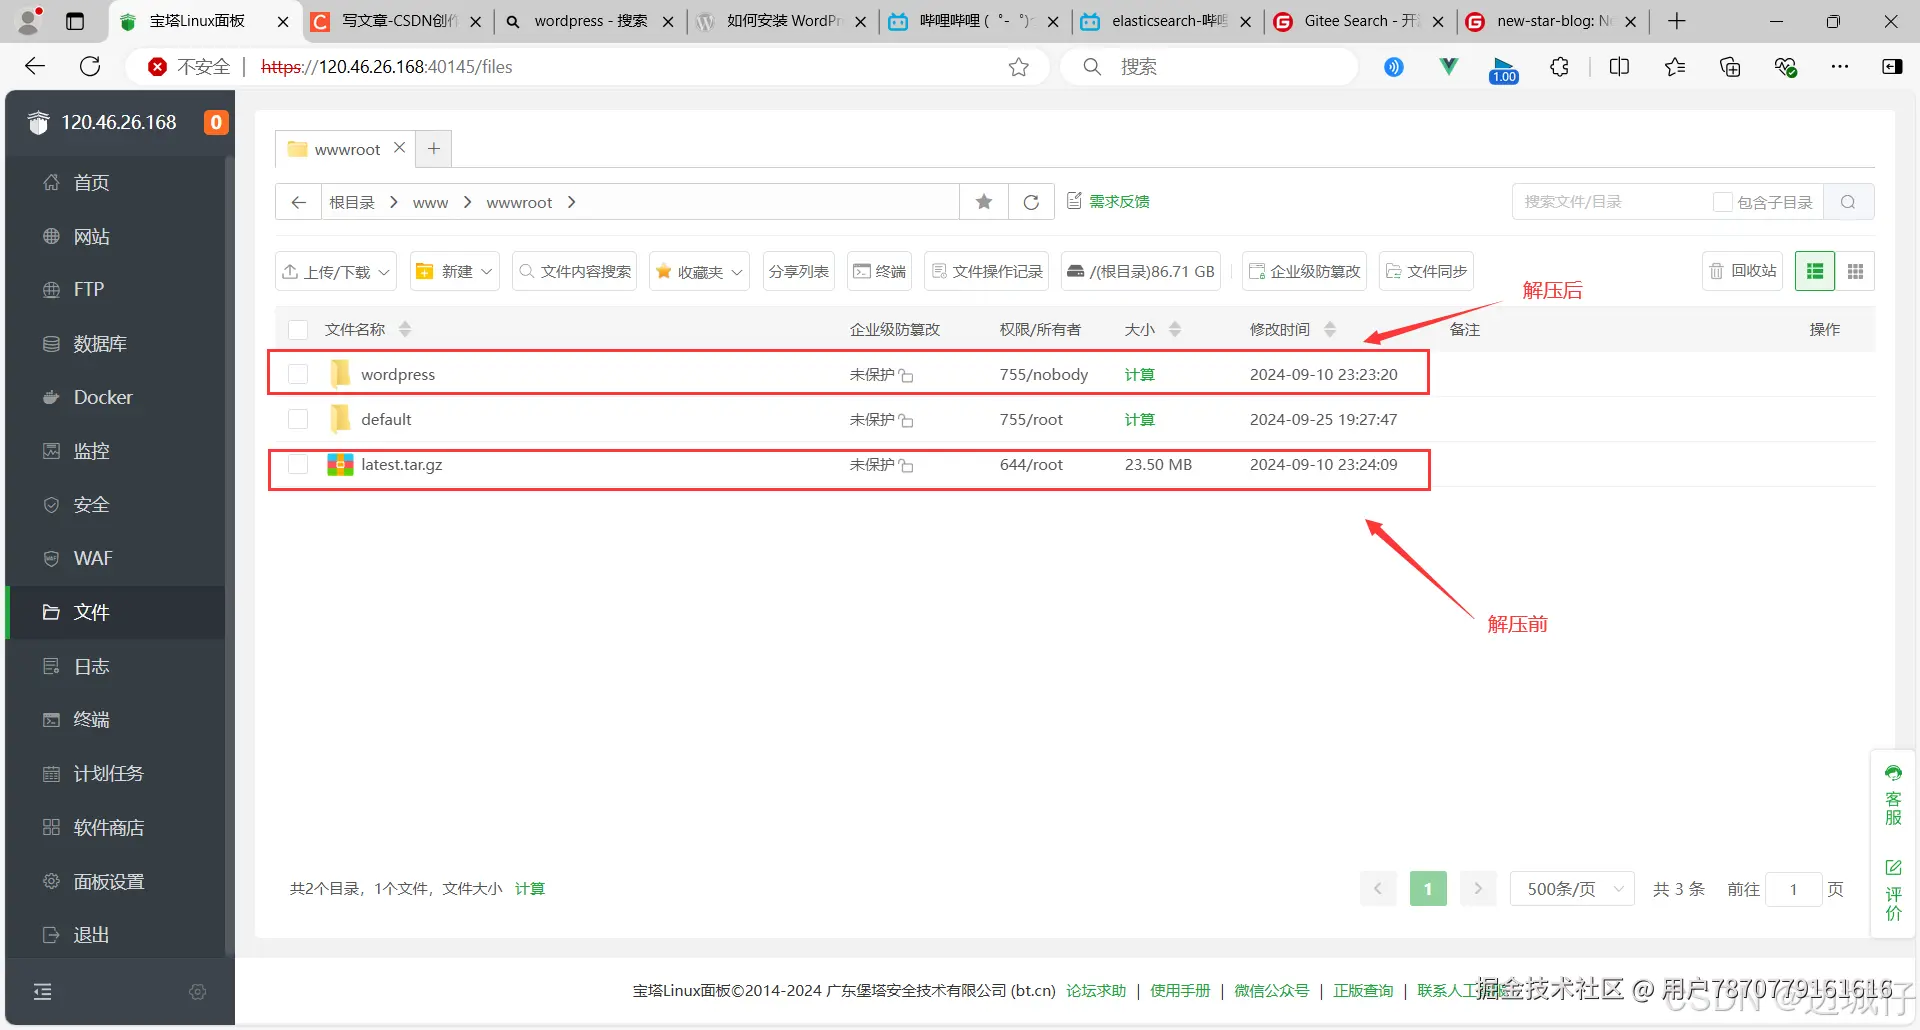Check the default folder checkbox
The height and width of the screenshot is (1030, 1920).
pos(298,419)
